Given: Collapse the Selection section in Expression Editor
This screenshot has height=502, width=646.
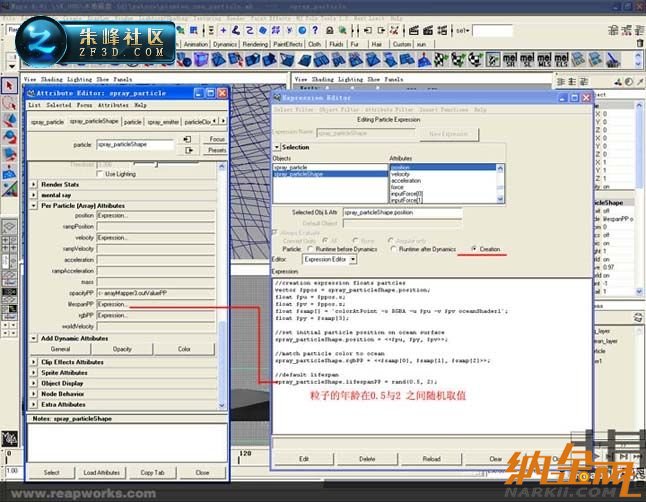Looking at the screenshot, I should [277, 147].
